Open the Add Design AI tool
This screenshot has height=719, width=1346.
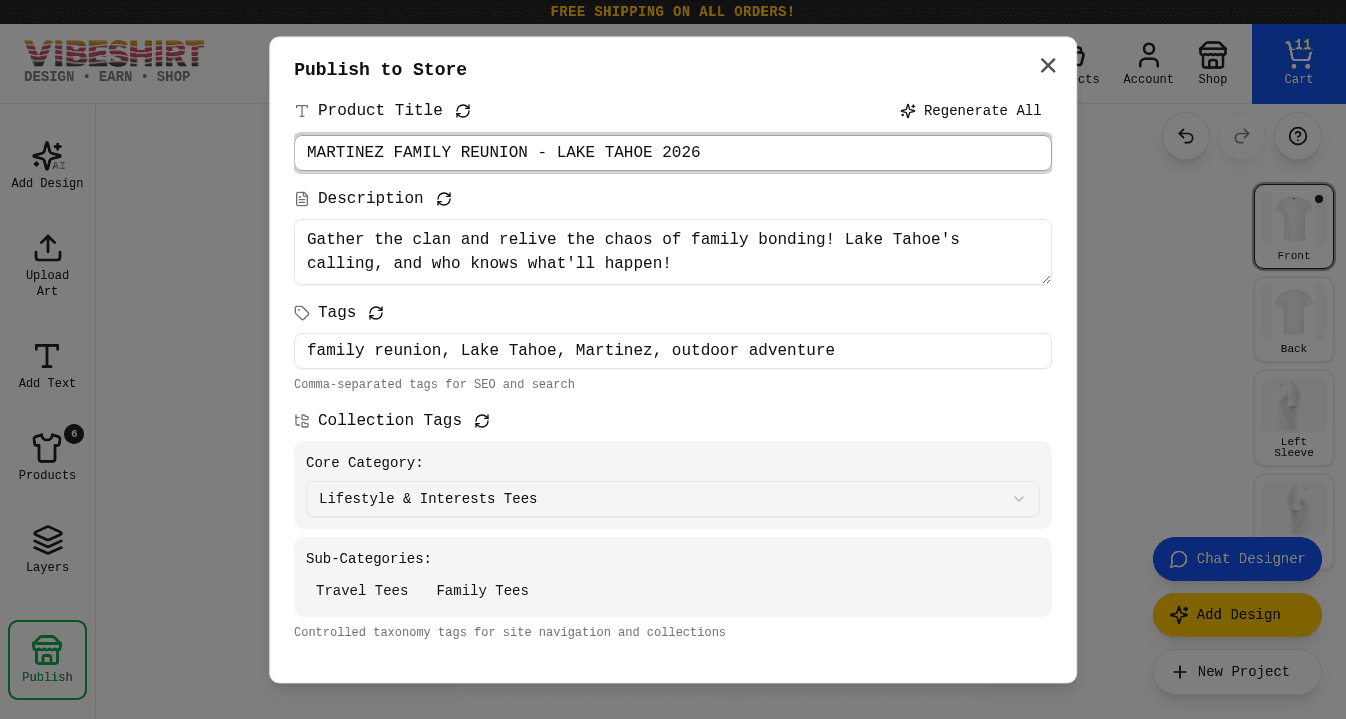click(x=47, y=165)
